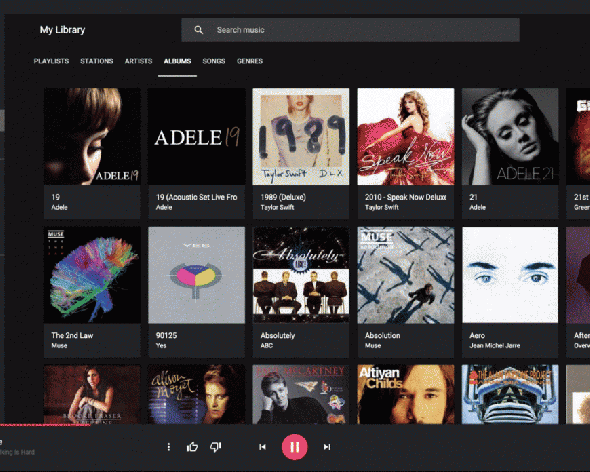Screen dimensions: 590x472
Task: Click the '2010 - Speak Now Deluxe' title
Action: (x=406, y=197)
